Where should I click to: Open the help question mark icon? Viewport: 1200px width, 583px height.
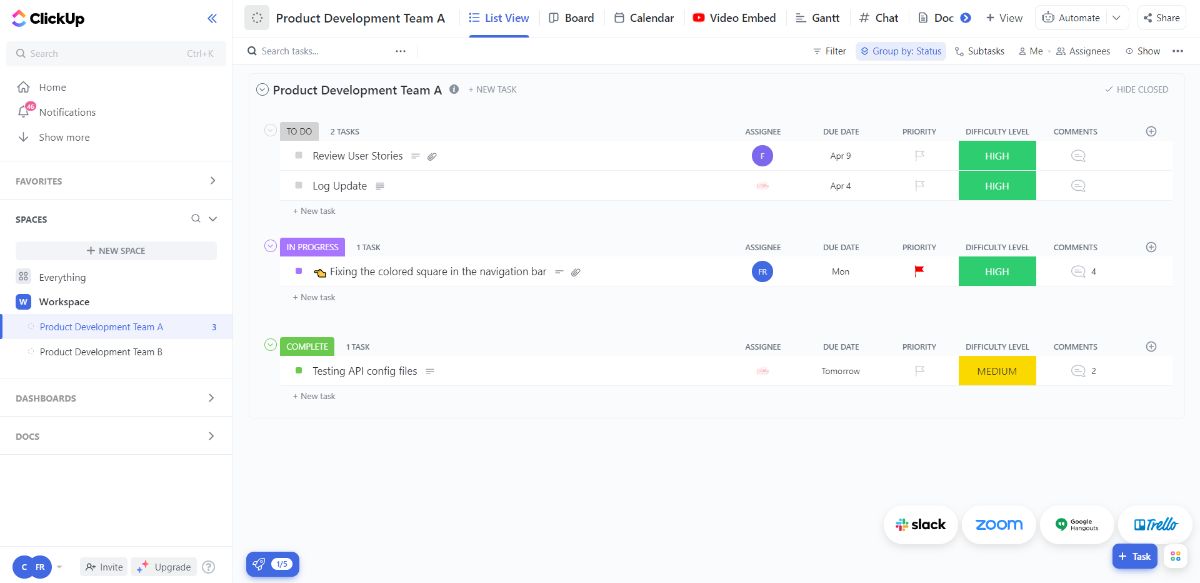208,567
